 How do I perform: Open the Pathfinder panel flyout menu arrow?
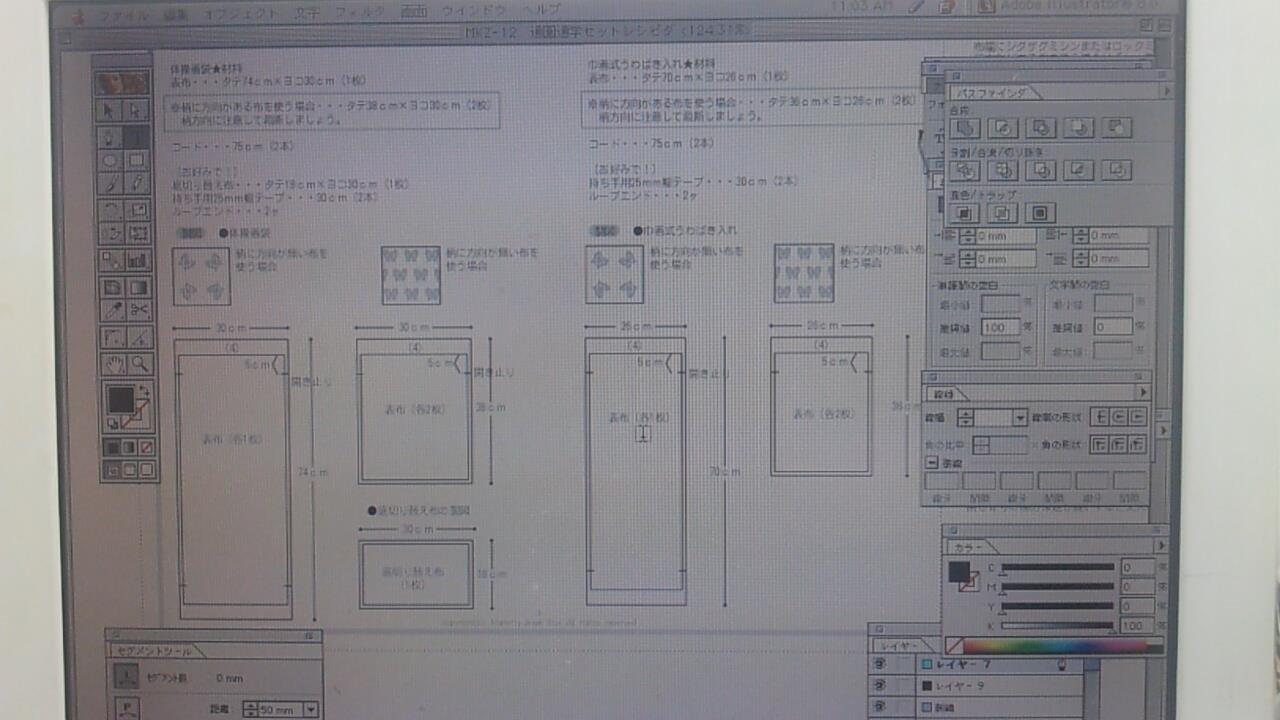pyautogui.click(x=1165, y=91)
